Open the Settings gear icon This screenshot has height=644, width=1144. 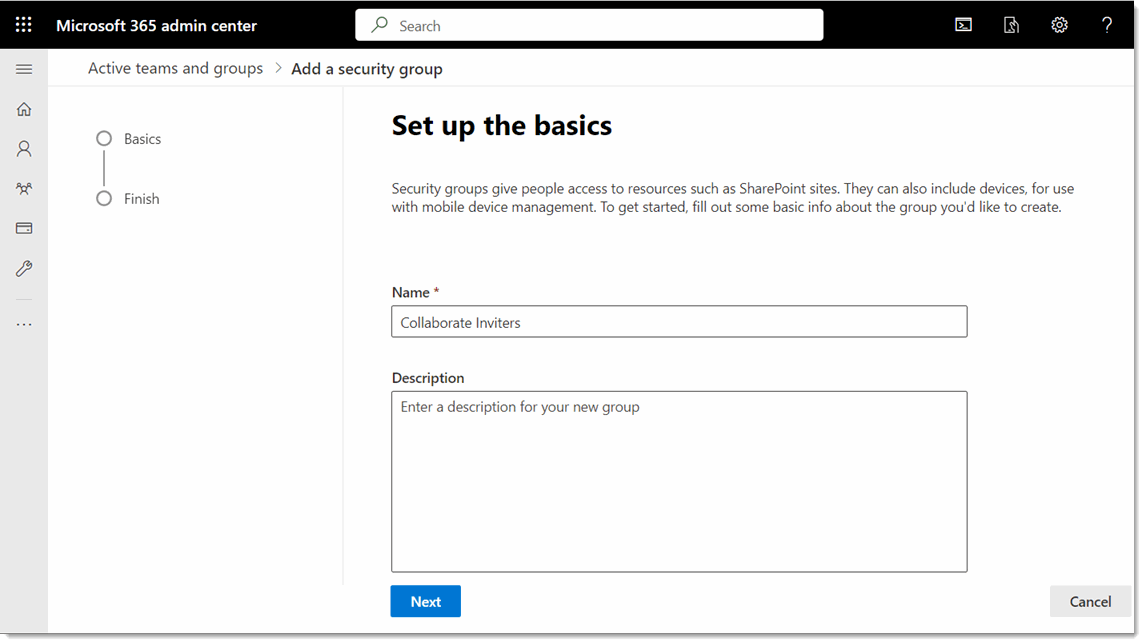(1059, 24)
